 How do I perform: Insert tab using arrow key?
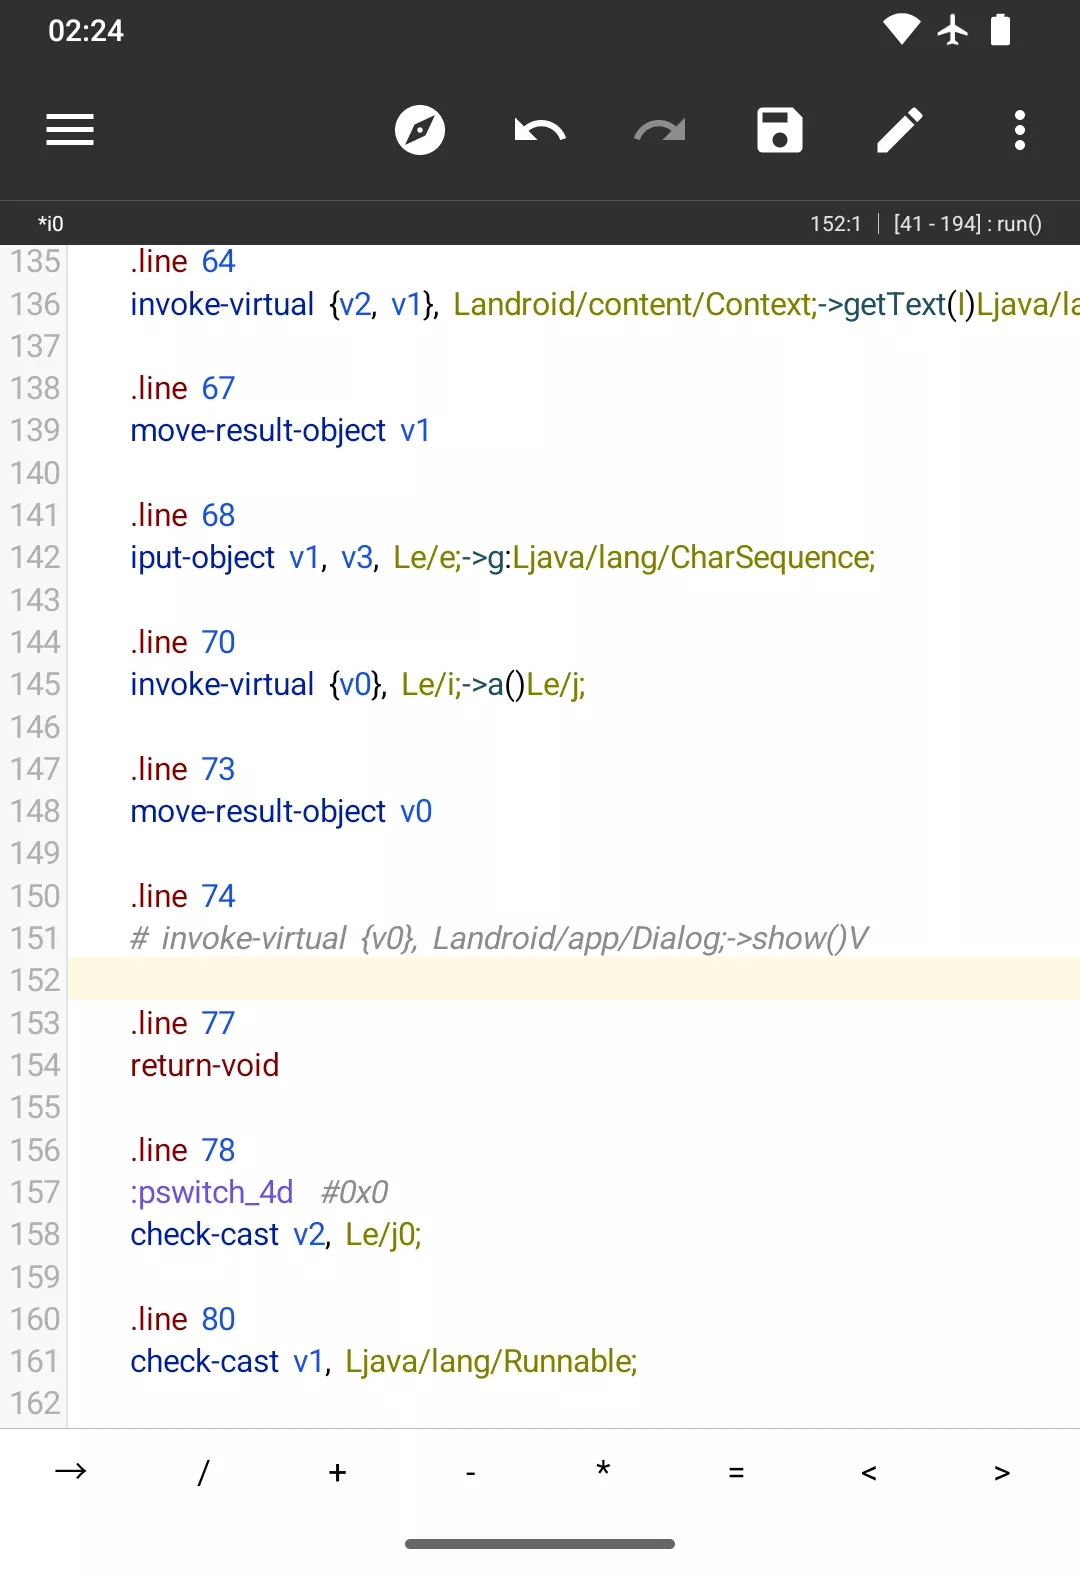tap(71, 1471)
